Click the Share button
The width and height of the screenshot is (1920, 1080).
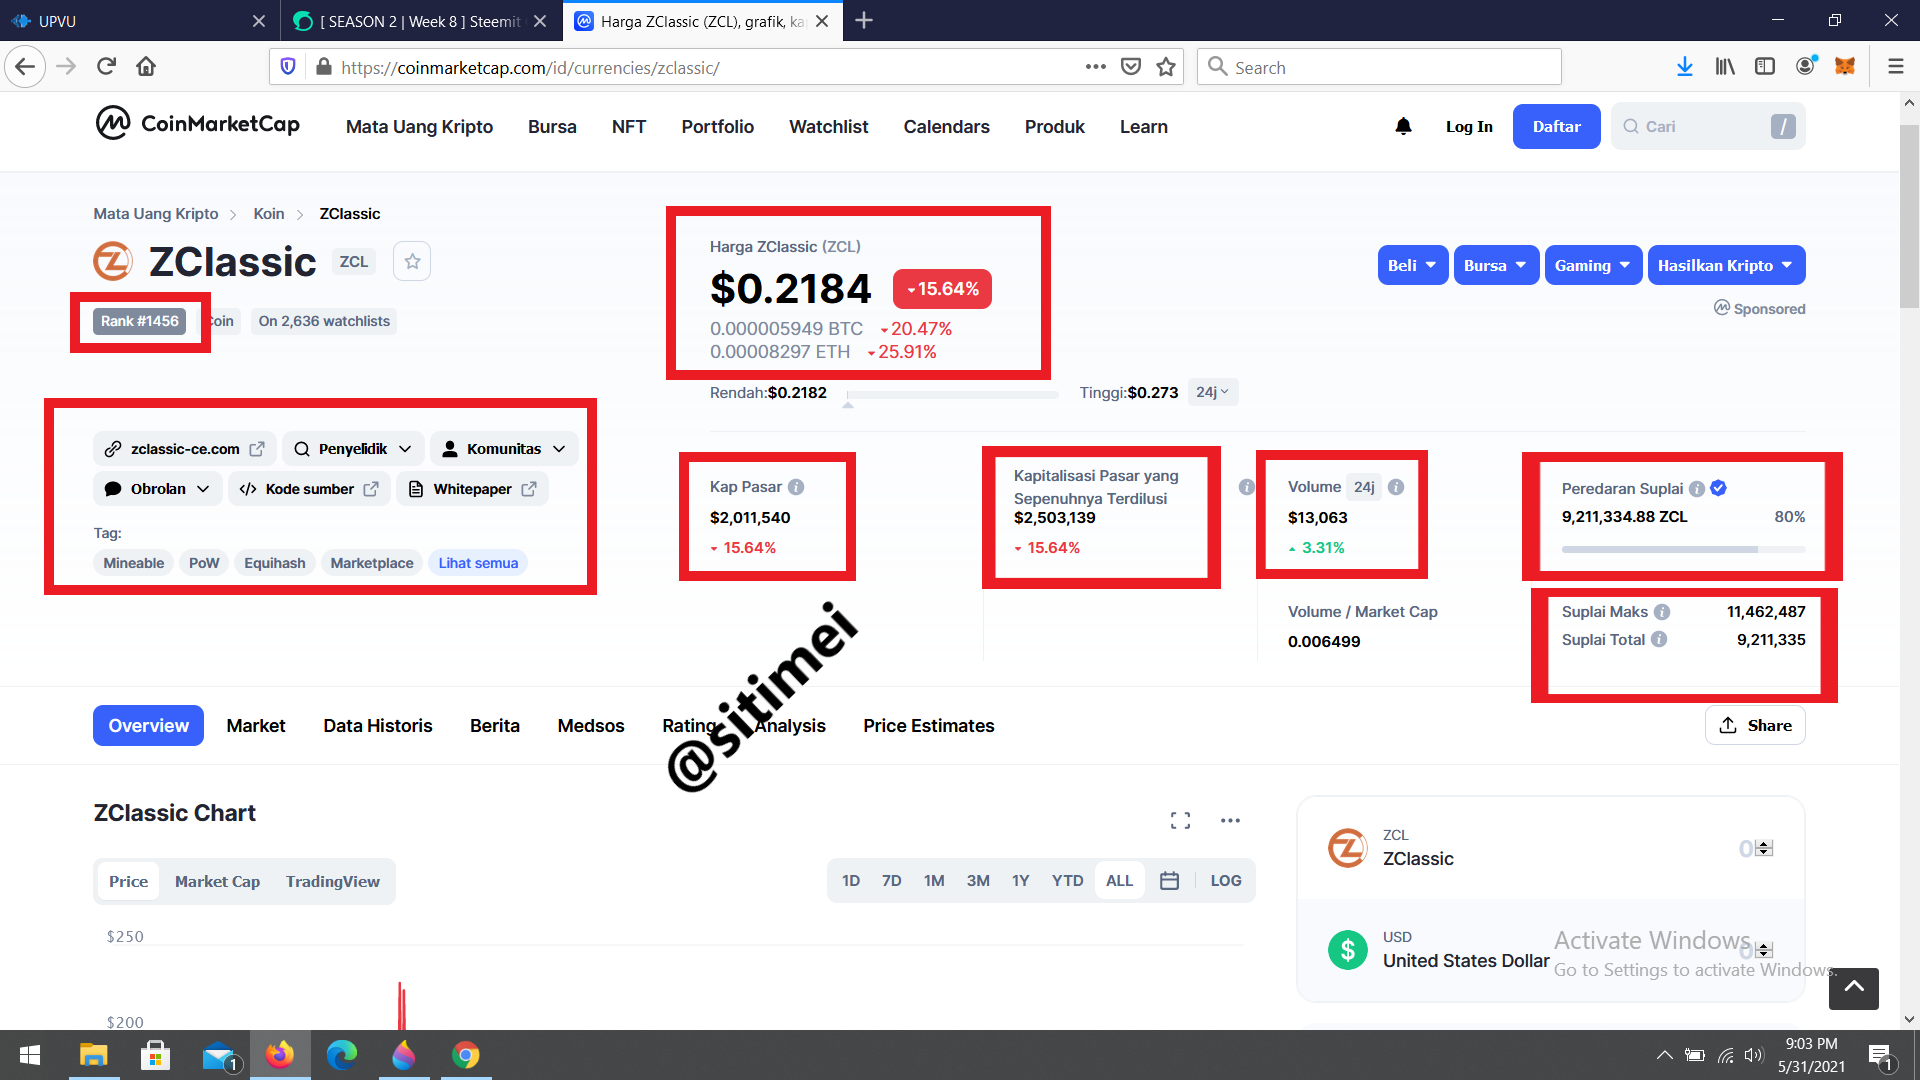[1755, 726]
